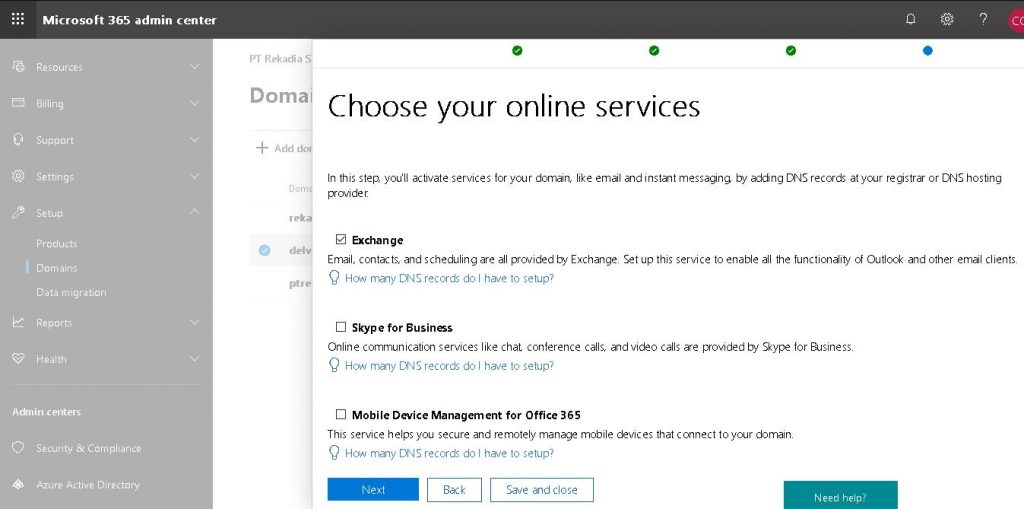Click the help question mark icon

pyautogui.click(x=983, y=19)
